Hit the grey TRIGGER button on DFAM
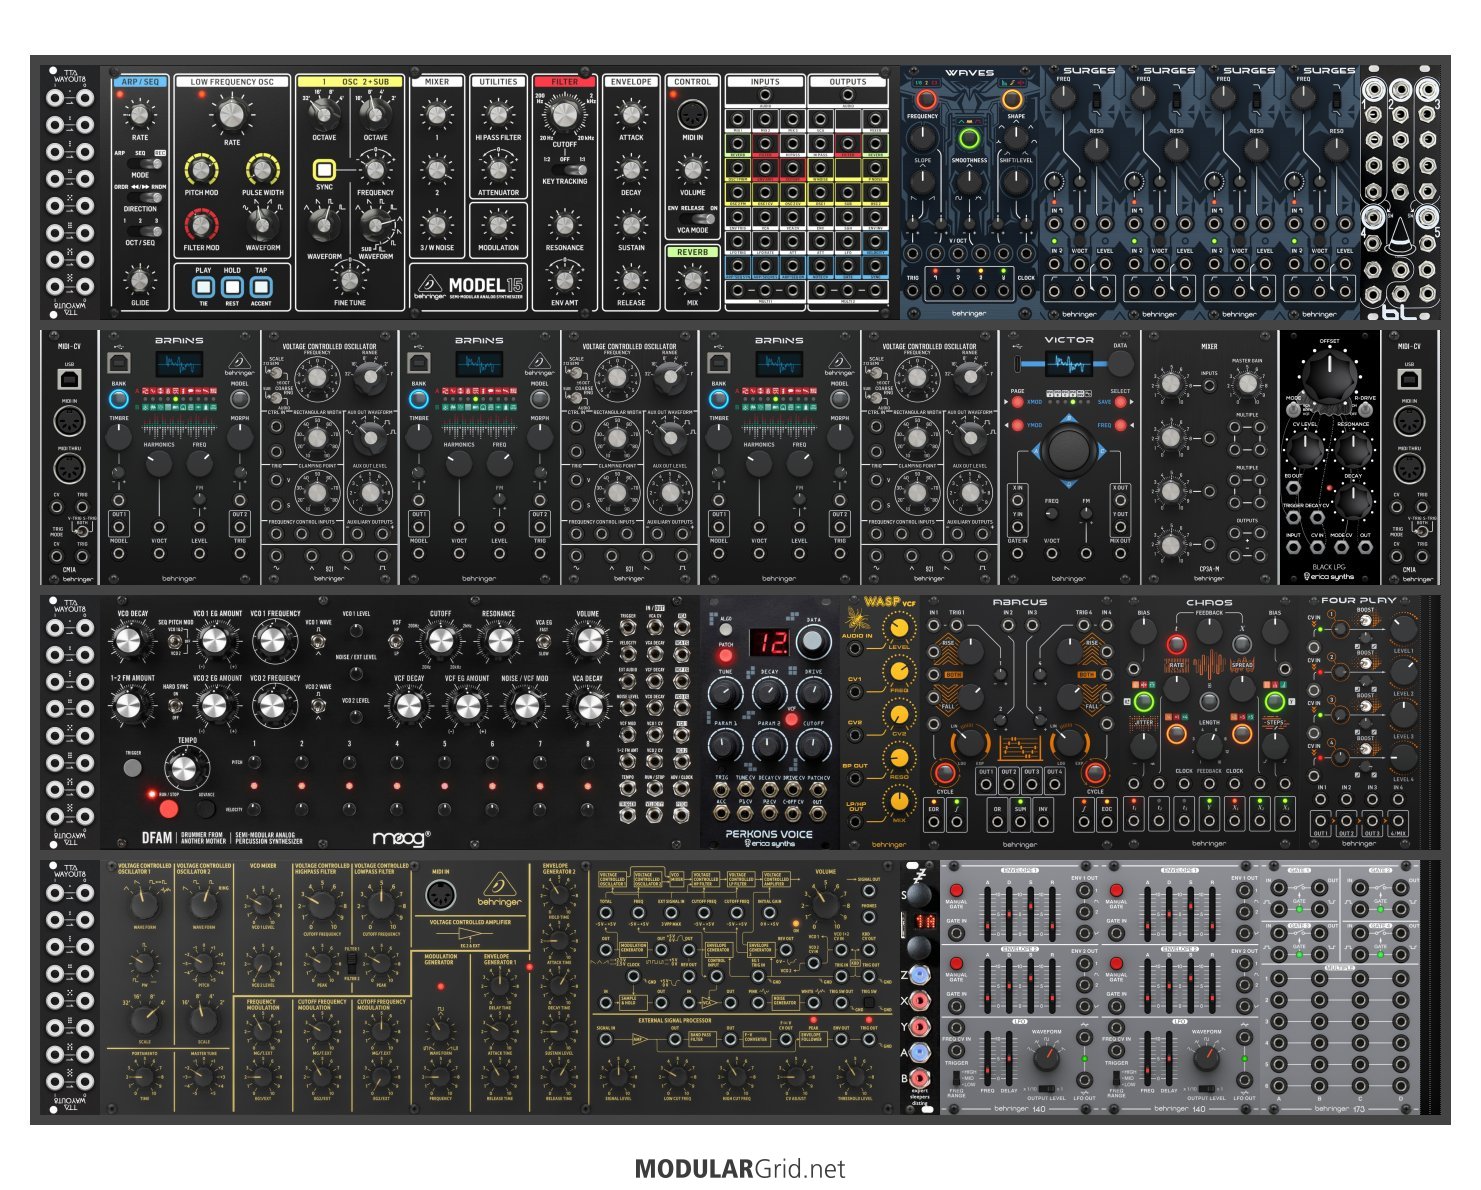 click(132, 768)
